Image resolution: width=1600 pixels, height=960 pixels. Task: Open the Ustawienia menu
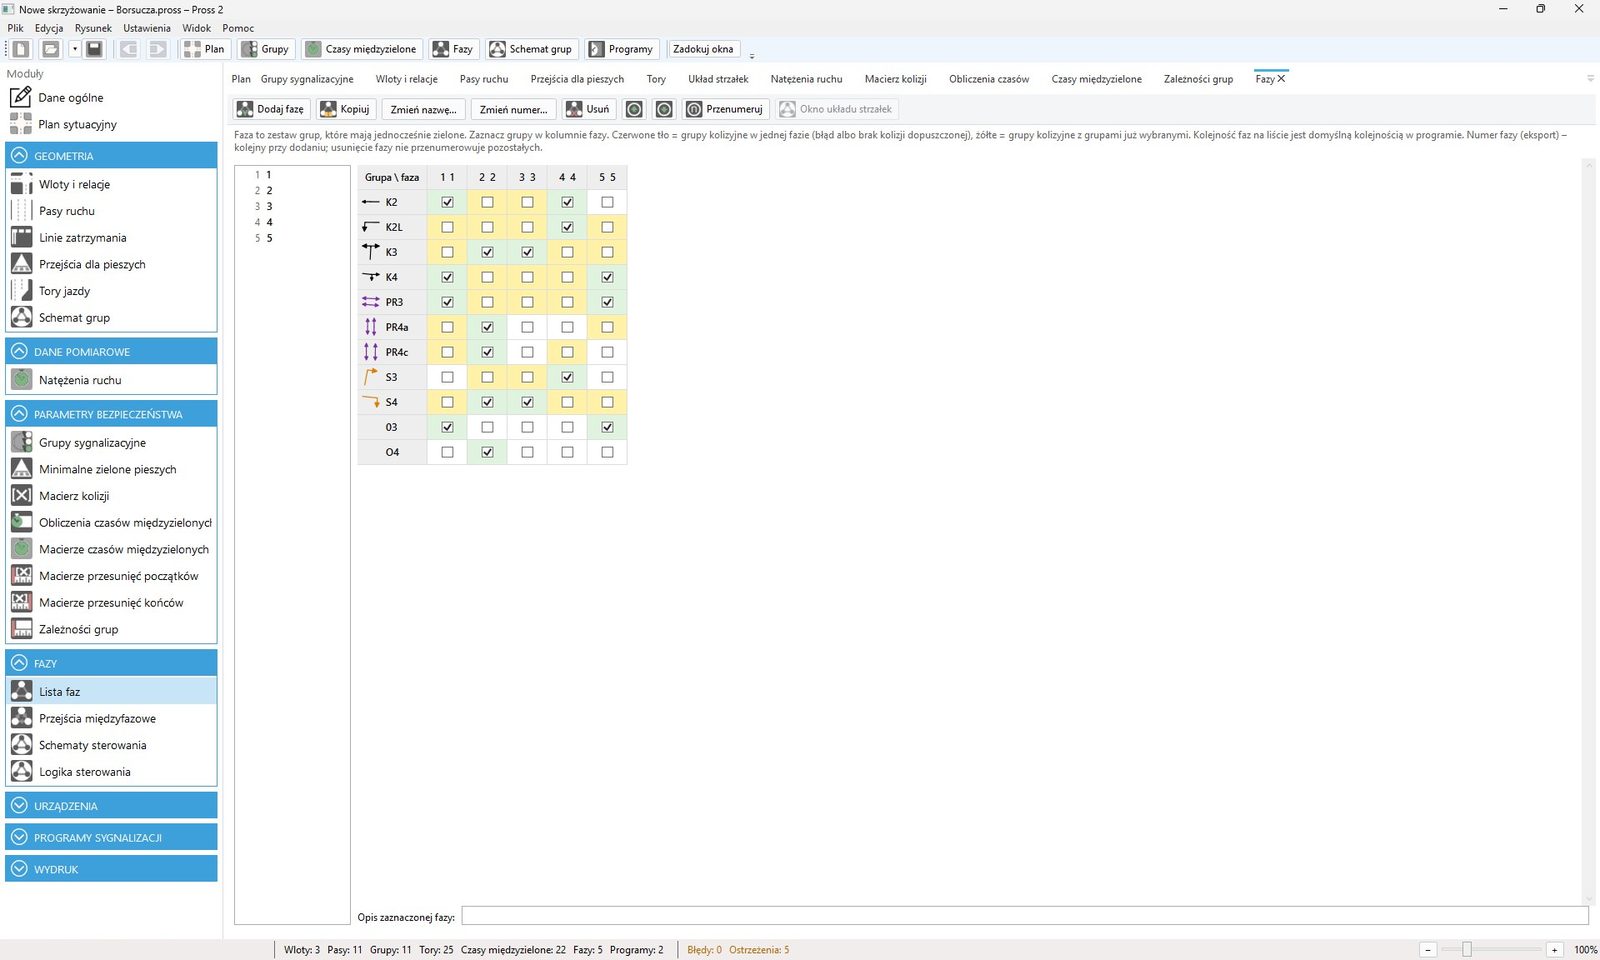click(x=147, y=28)
